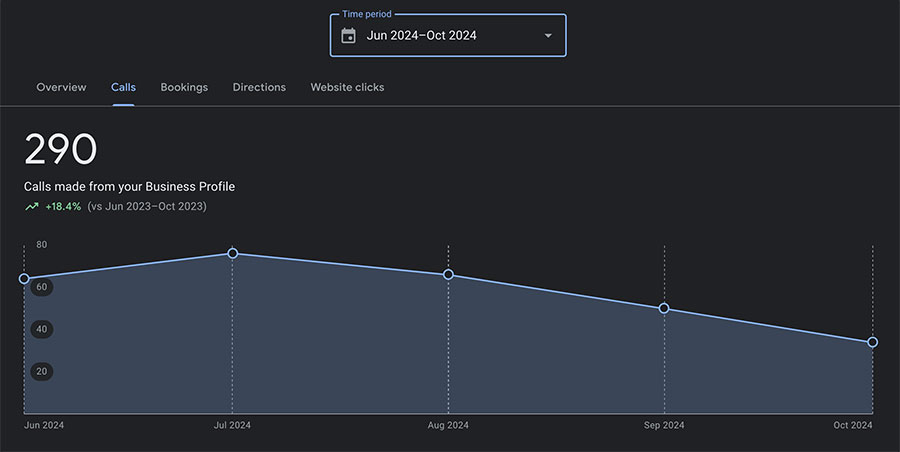Screen dimensions: 900x452
Task: Open the Website clicks tab
Action: (x=347, y=87)
